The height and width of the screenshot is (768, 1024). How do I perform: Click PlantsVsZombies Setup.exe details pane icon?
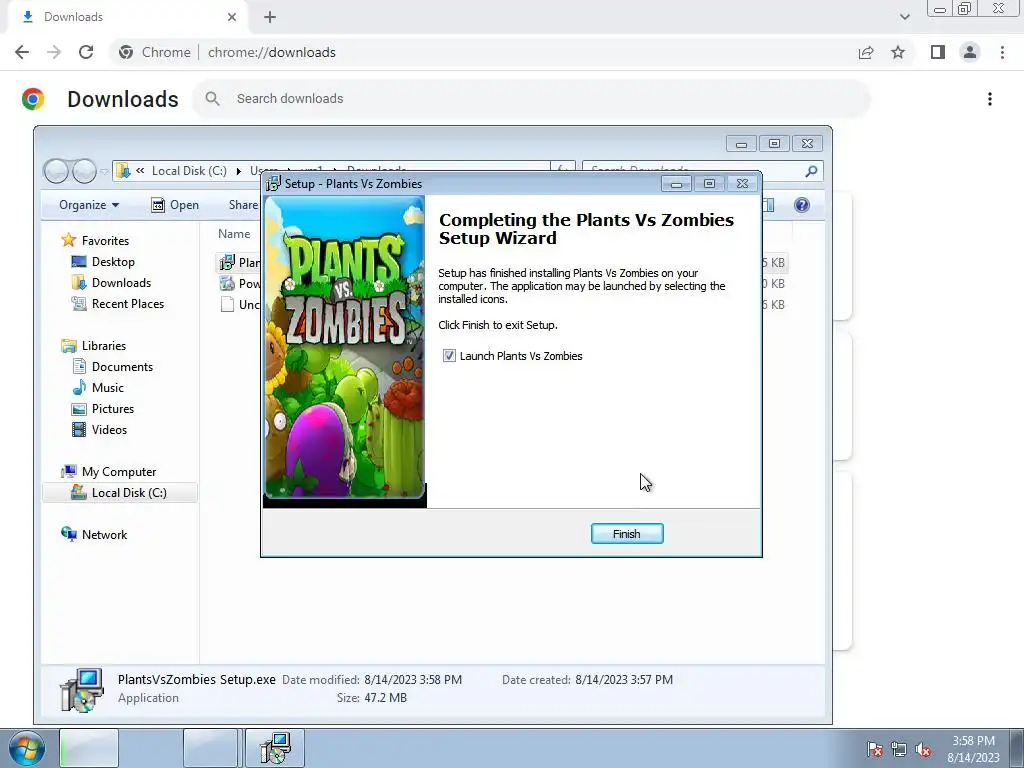82,689
